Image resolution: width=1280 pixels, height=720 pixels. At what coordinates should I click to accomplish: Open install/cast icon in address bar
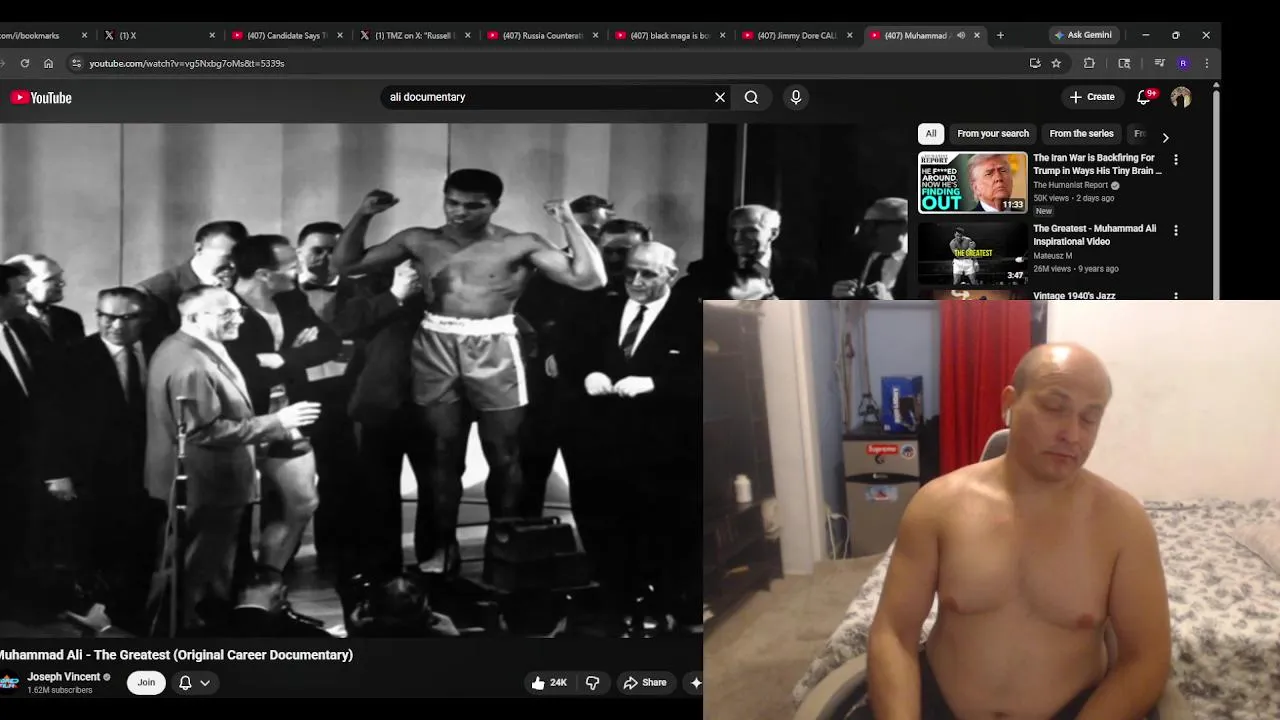click(1035, 63)
